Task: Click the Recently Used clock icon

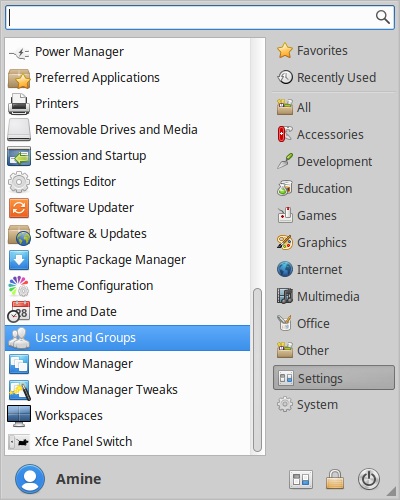Action: coord(285,77)
